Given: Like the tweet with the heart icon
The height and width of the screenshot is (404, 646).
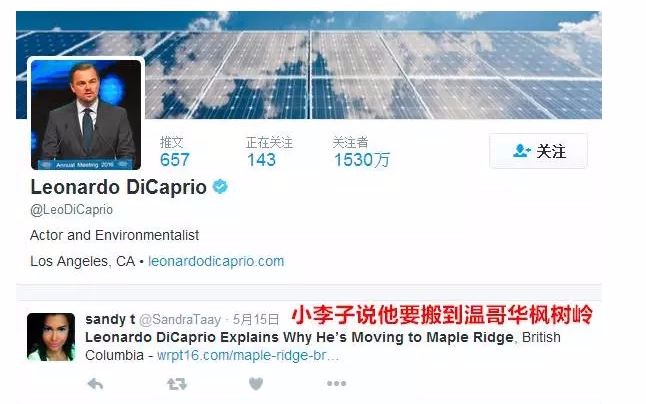Looking at the screenshot, I should pos(256,384).
